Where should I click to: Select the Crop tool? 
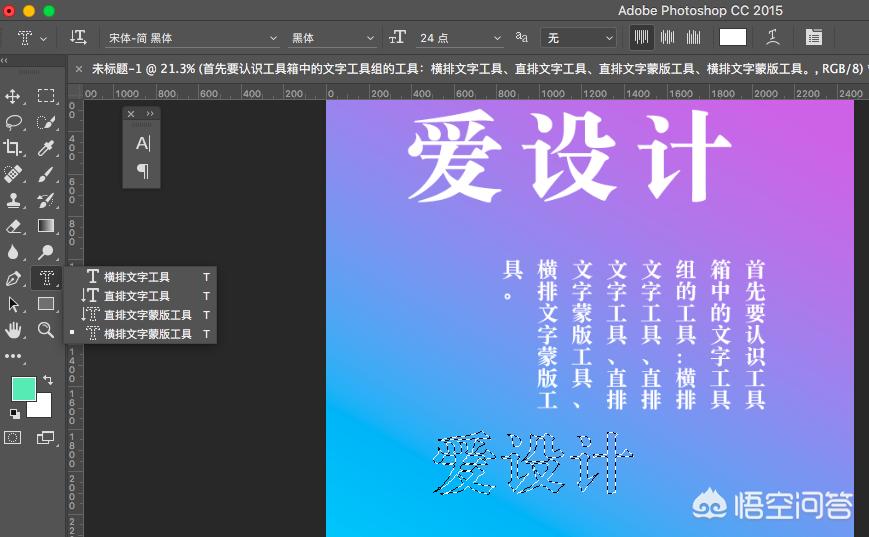coord(13,147)
